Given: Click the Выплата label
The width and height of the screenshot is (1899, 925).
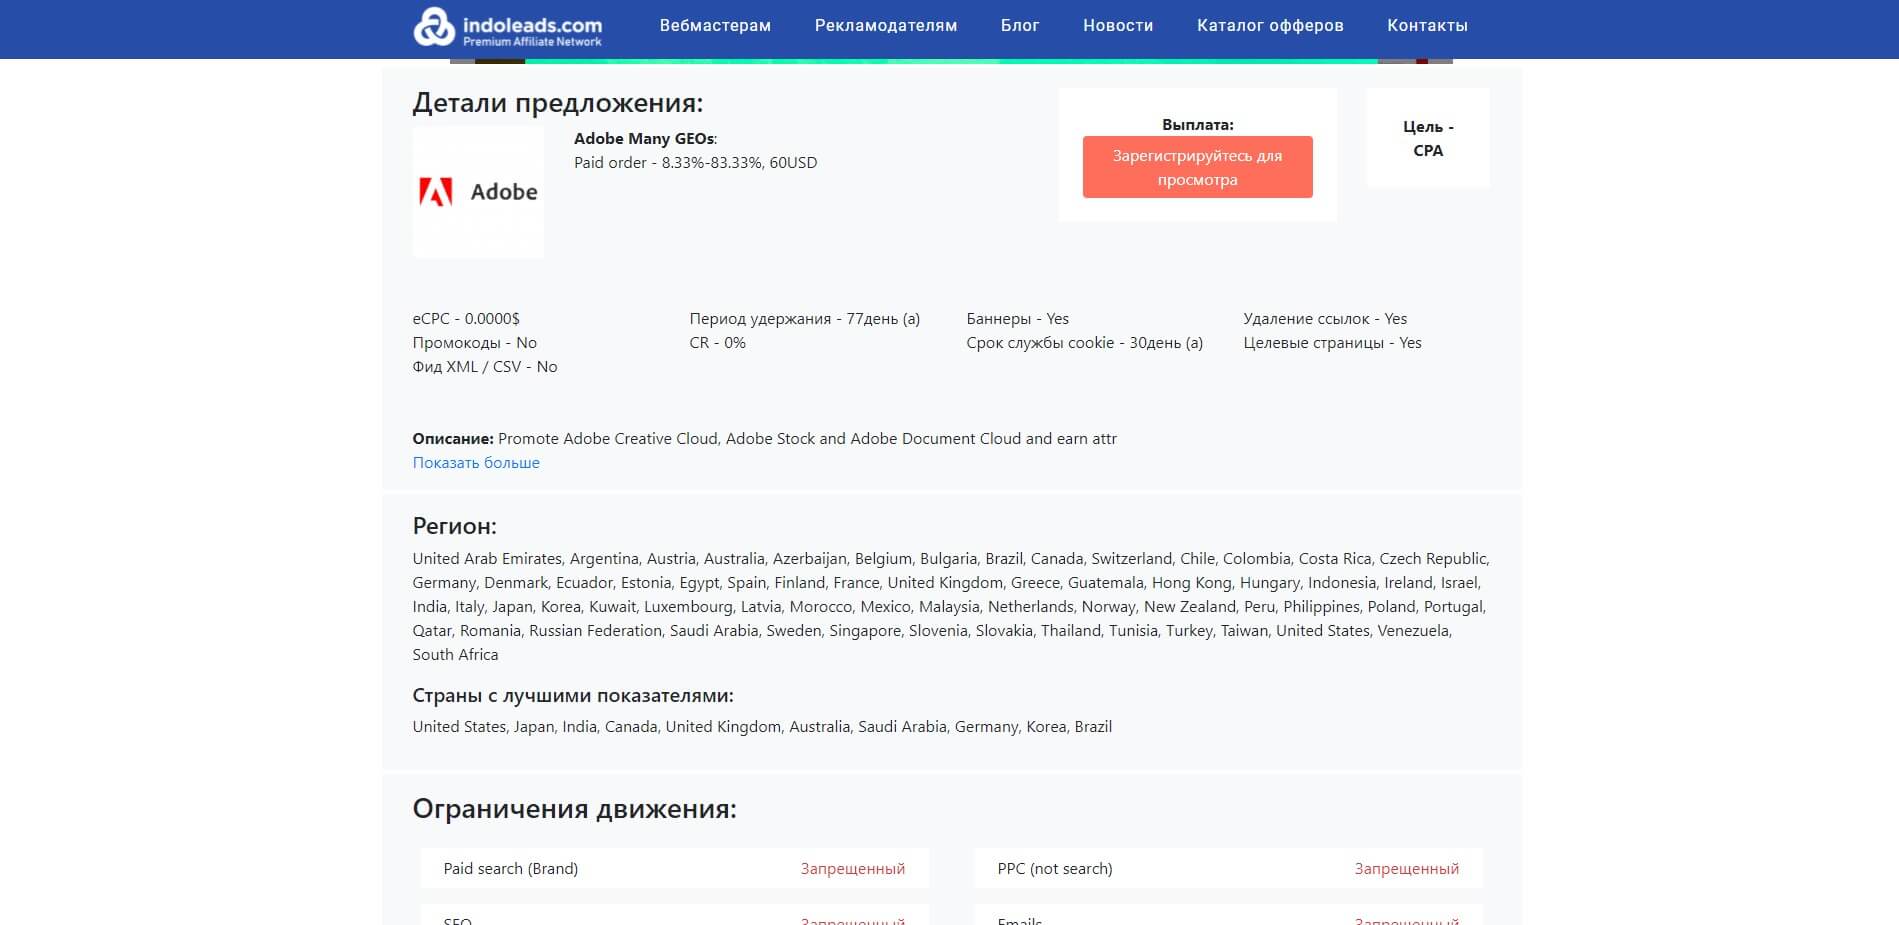Looking at the screenshot, I should tap(1198, 125).
